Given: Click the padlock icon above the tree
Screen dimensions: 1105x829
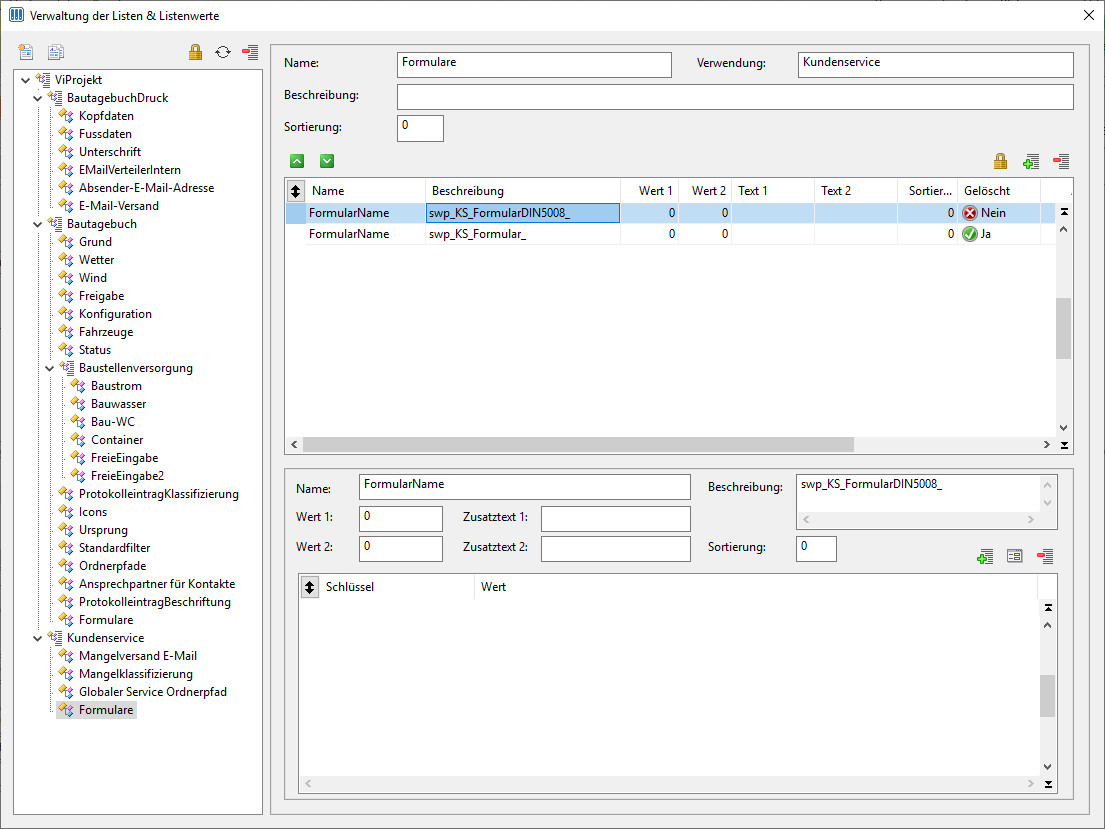Looking at the screenshot, I should 195,51.
